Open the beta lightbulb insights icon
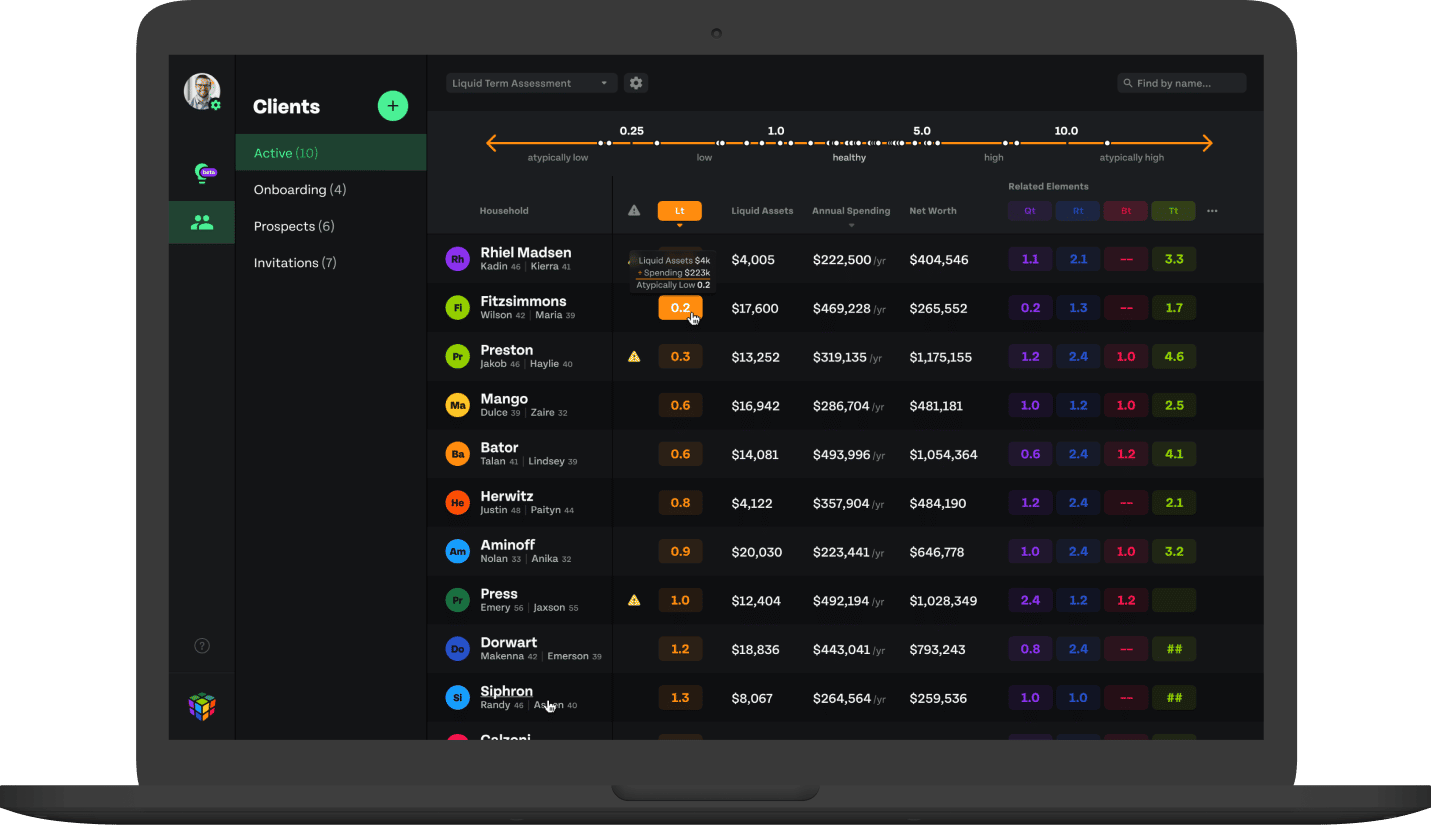The image size is (1431, 826). 203,173
